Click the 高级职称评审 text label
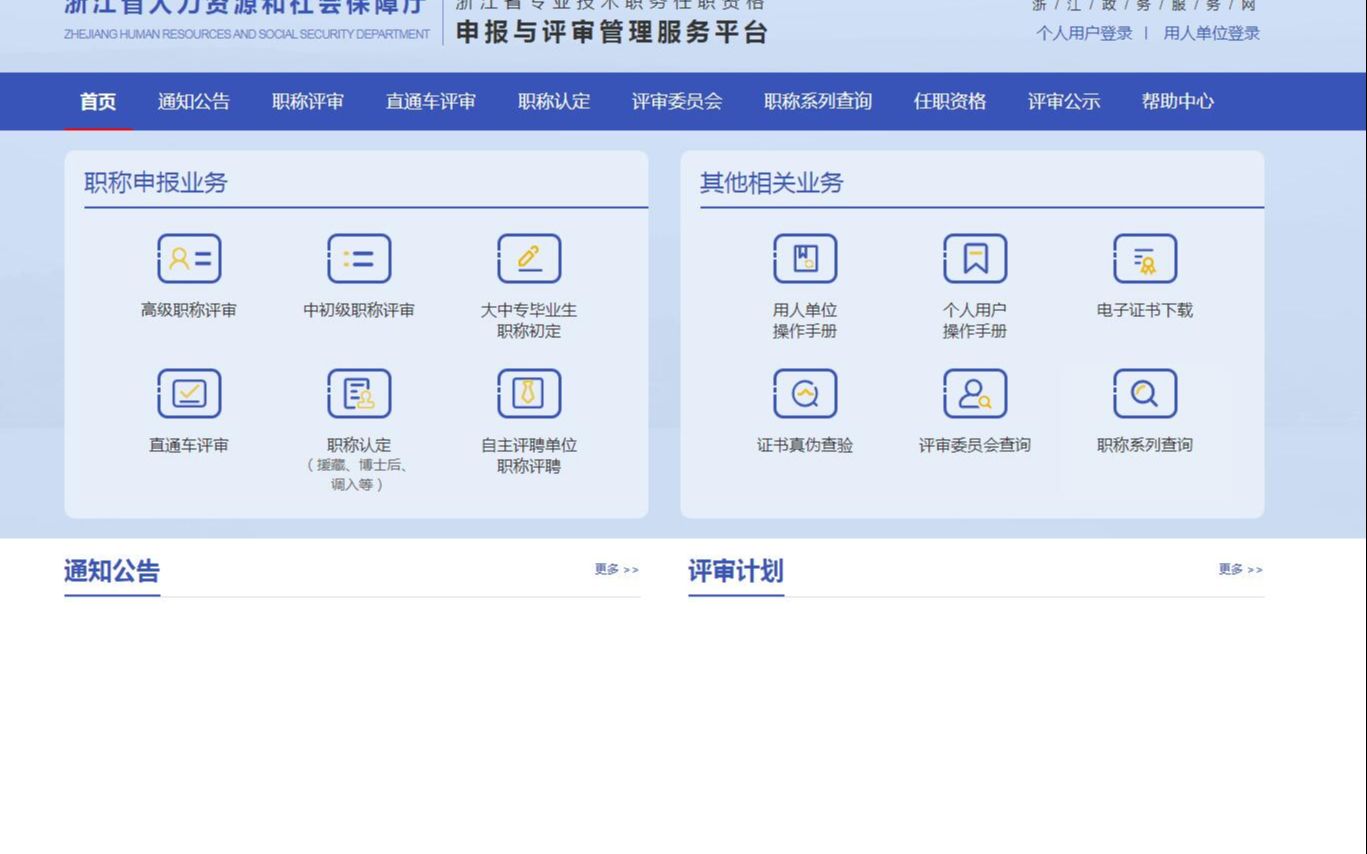1367x854 pixels. point(189,310)
